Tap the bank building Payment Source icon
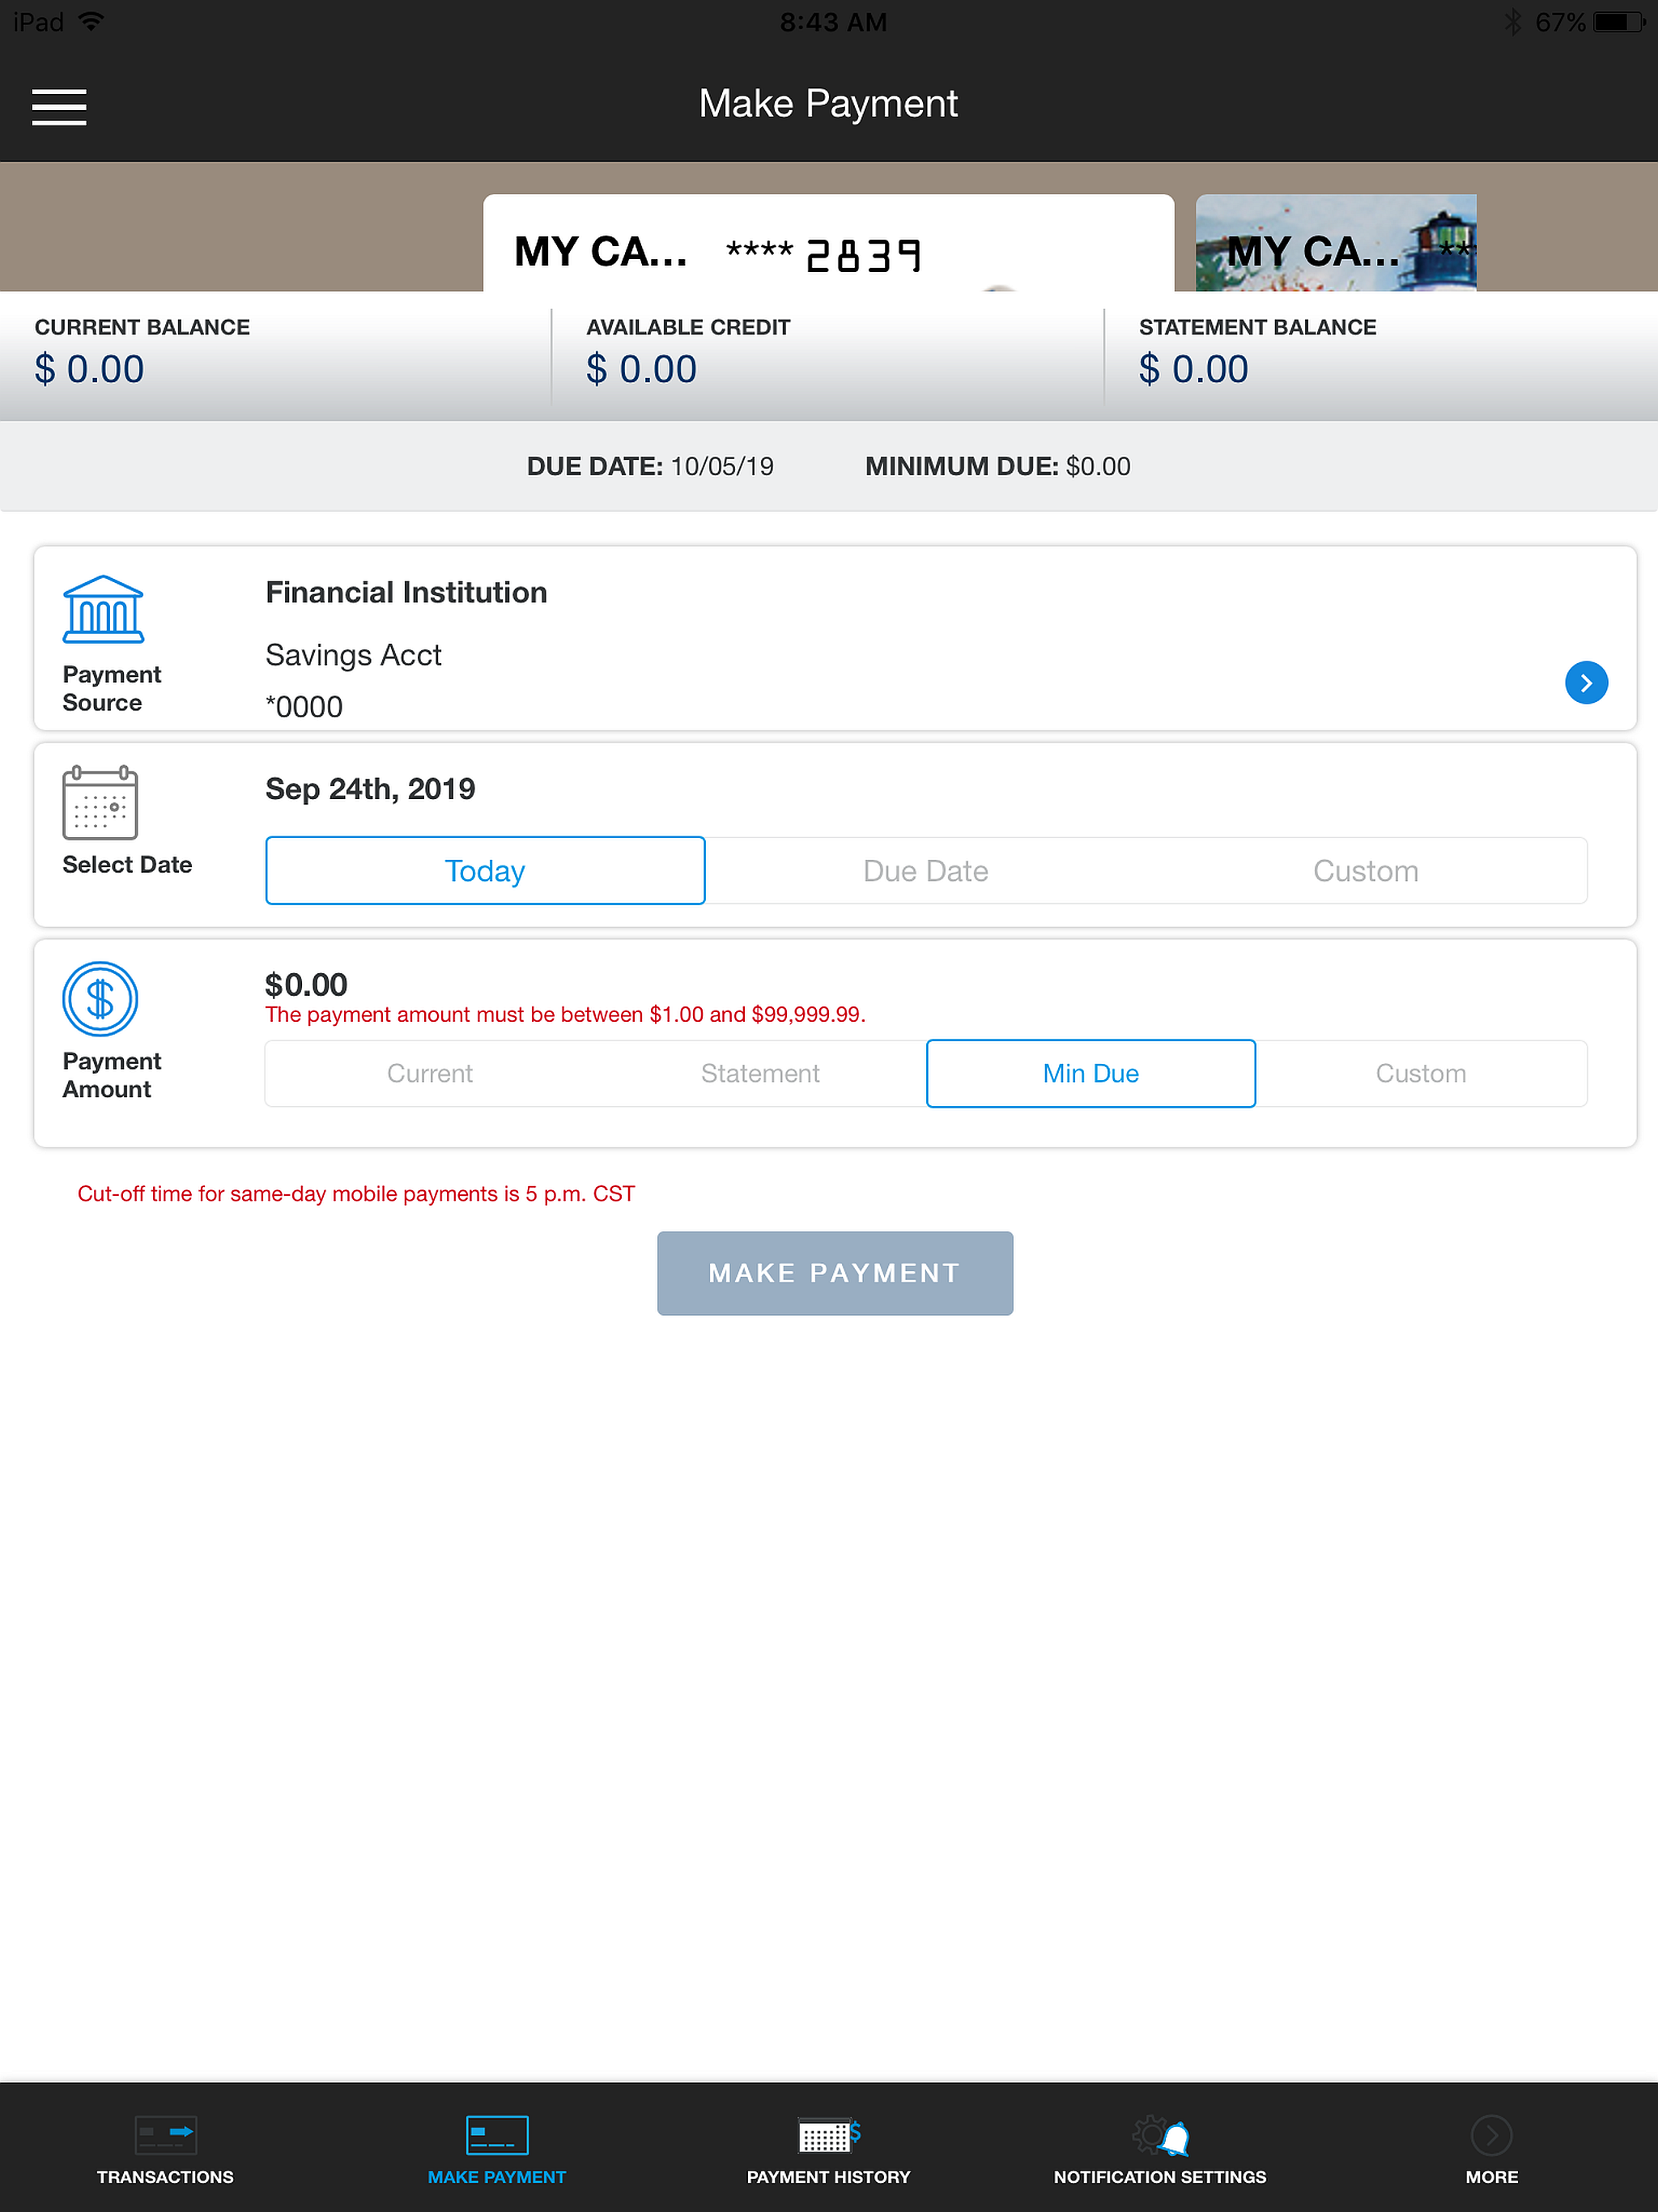Screen dimensions: 1658x2212 [103, 609]
